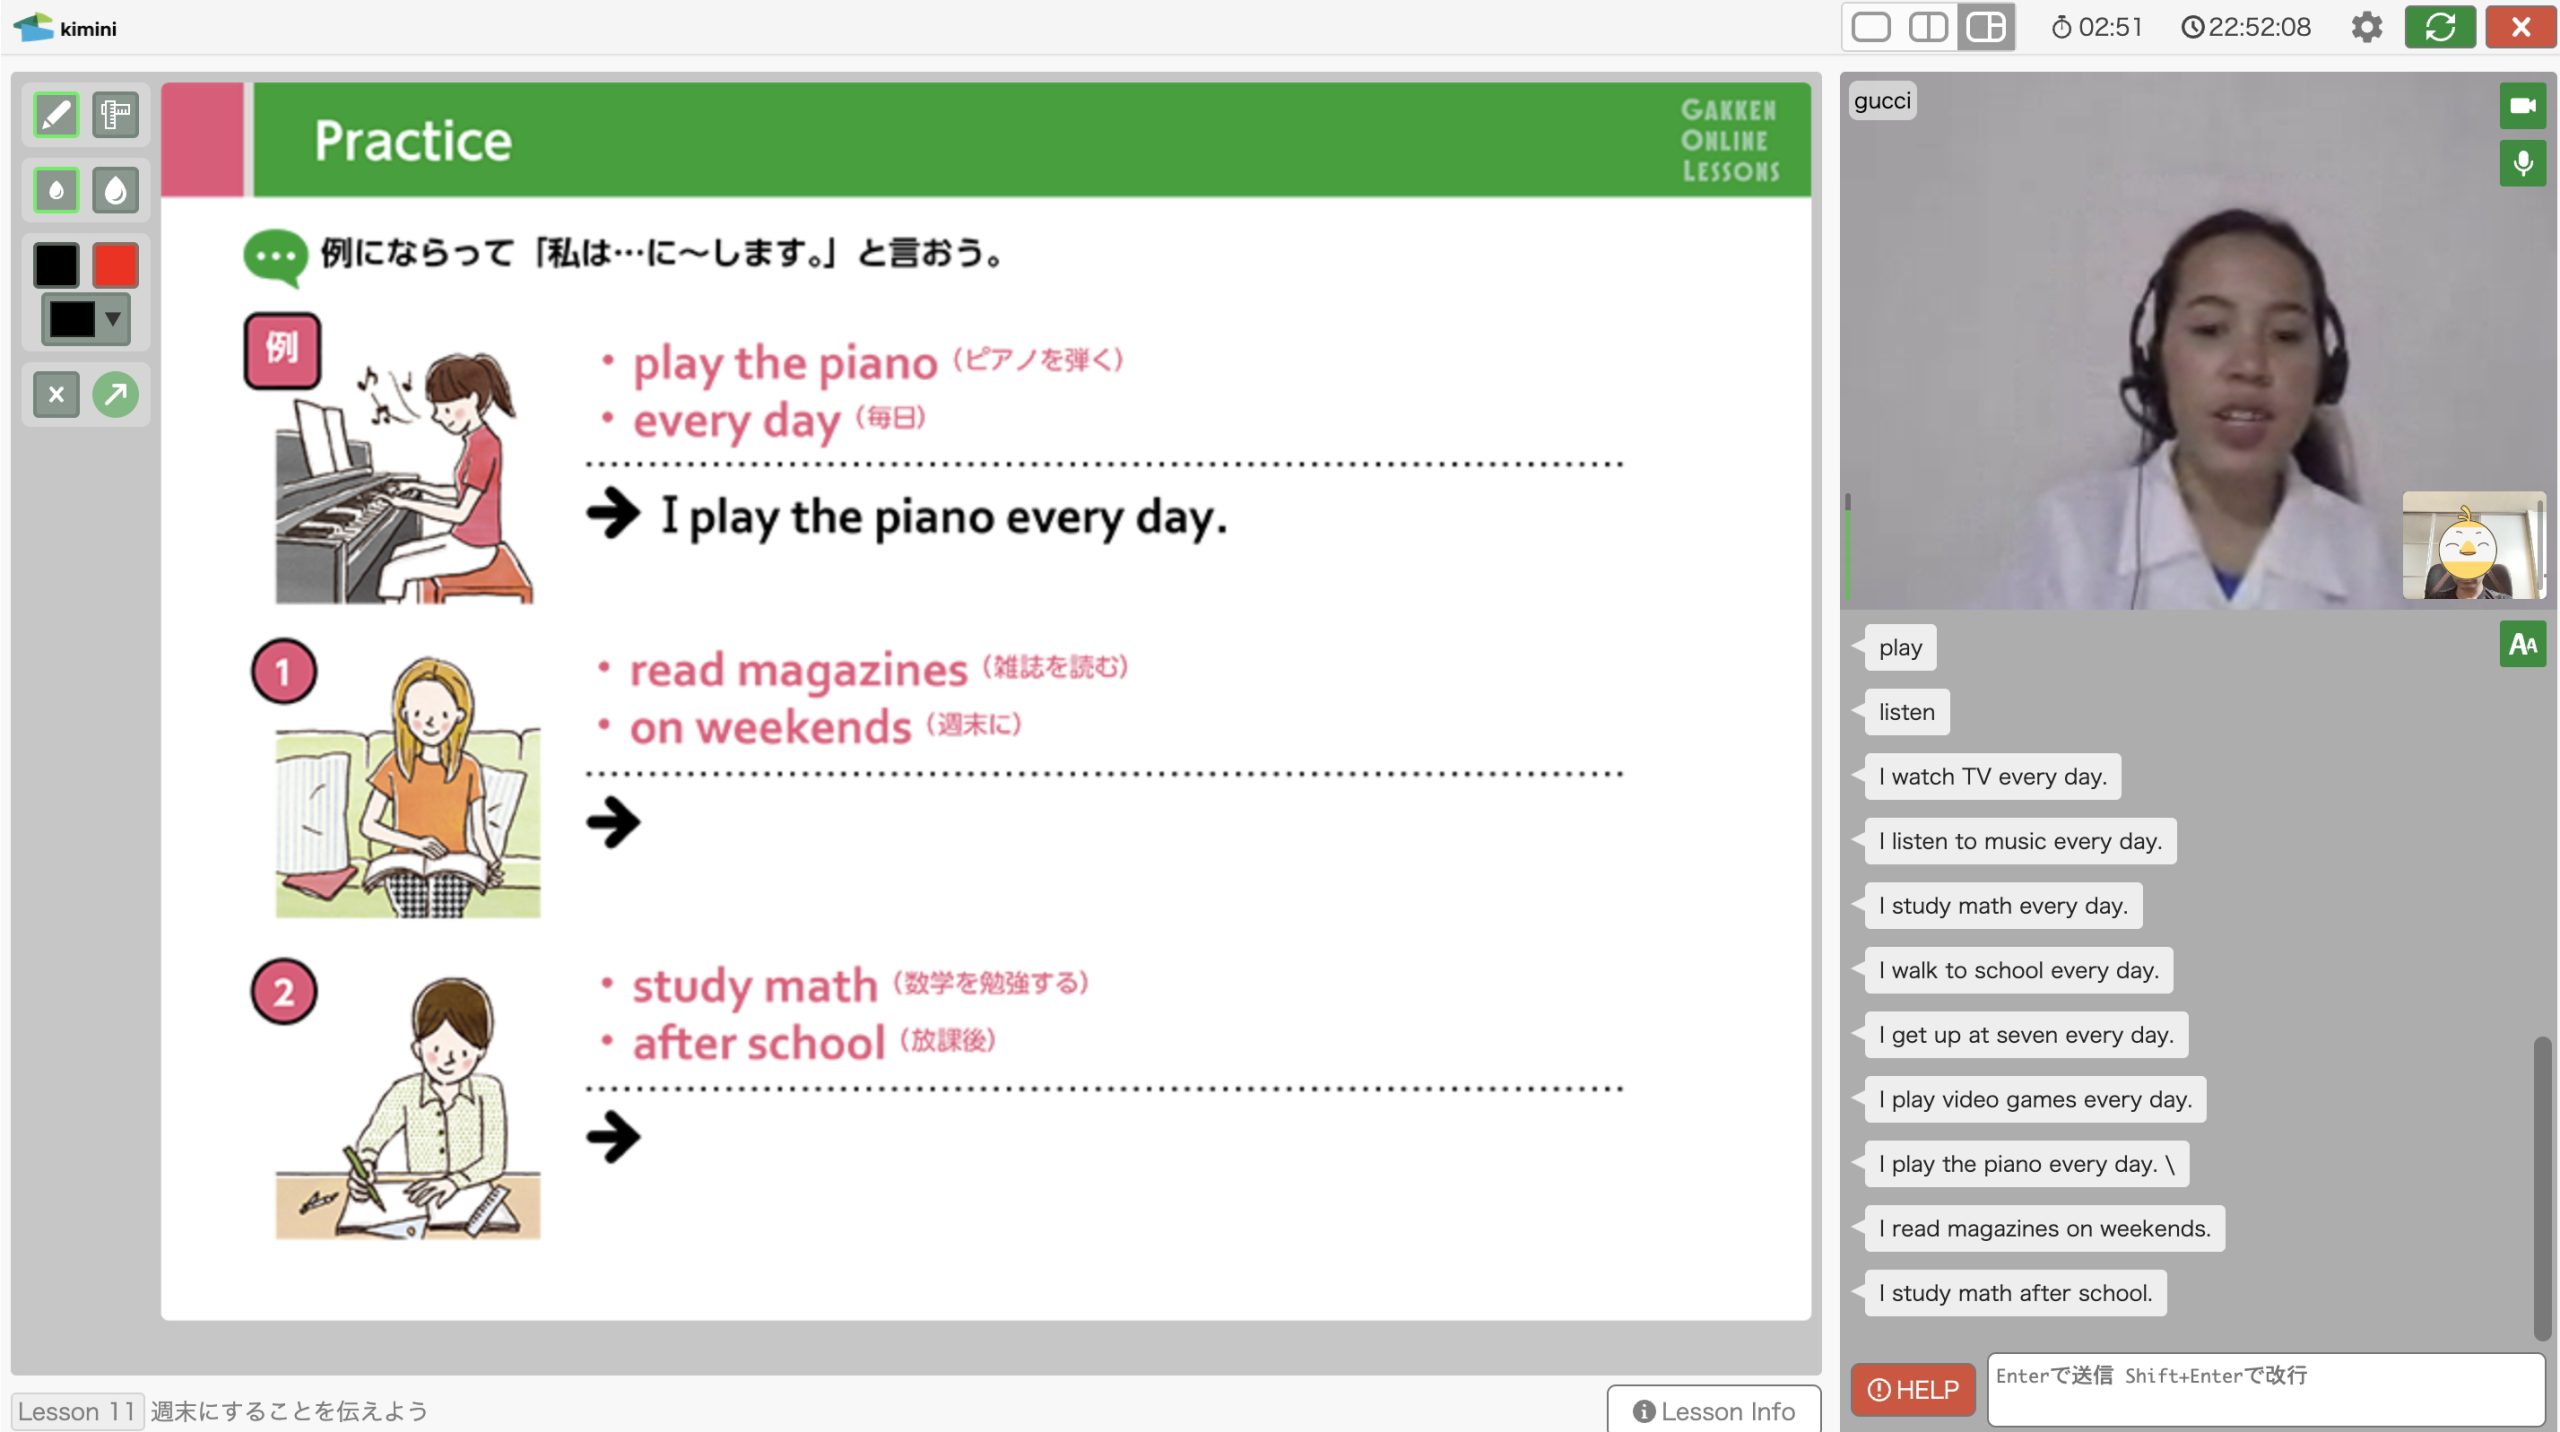Click the HELP button

click(x=1913, y=1389)
